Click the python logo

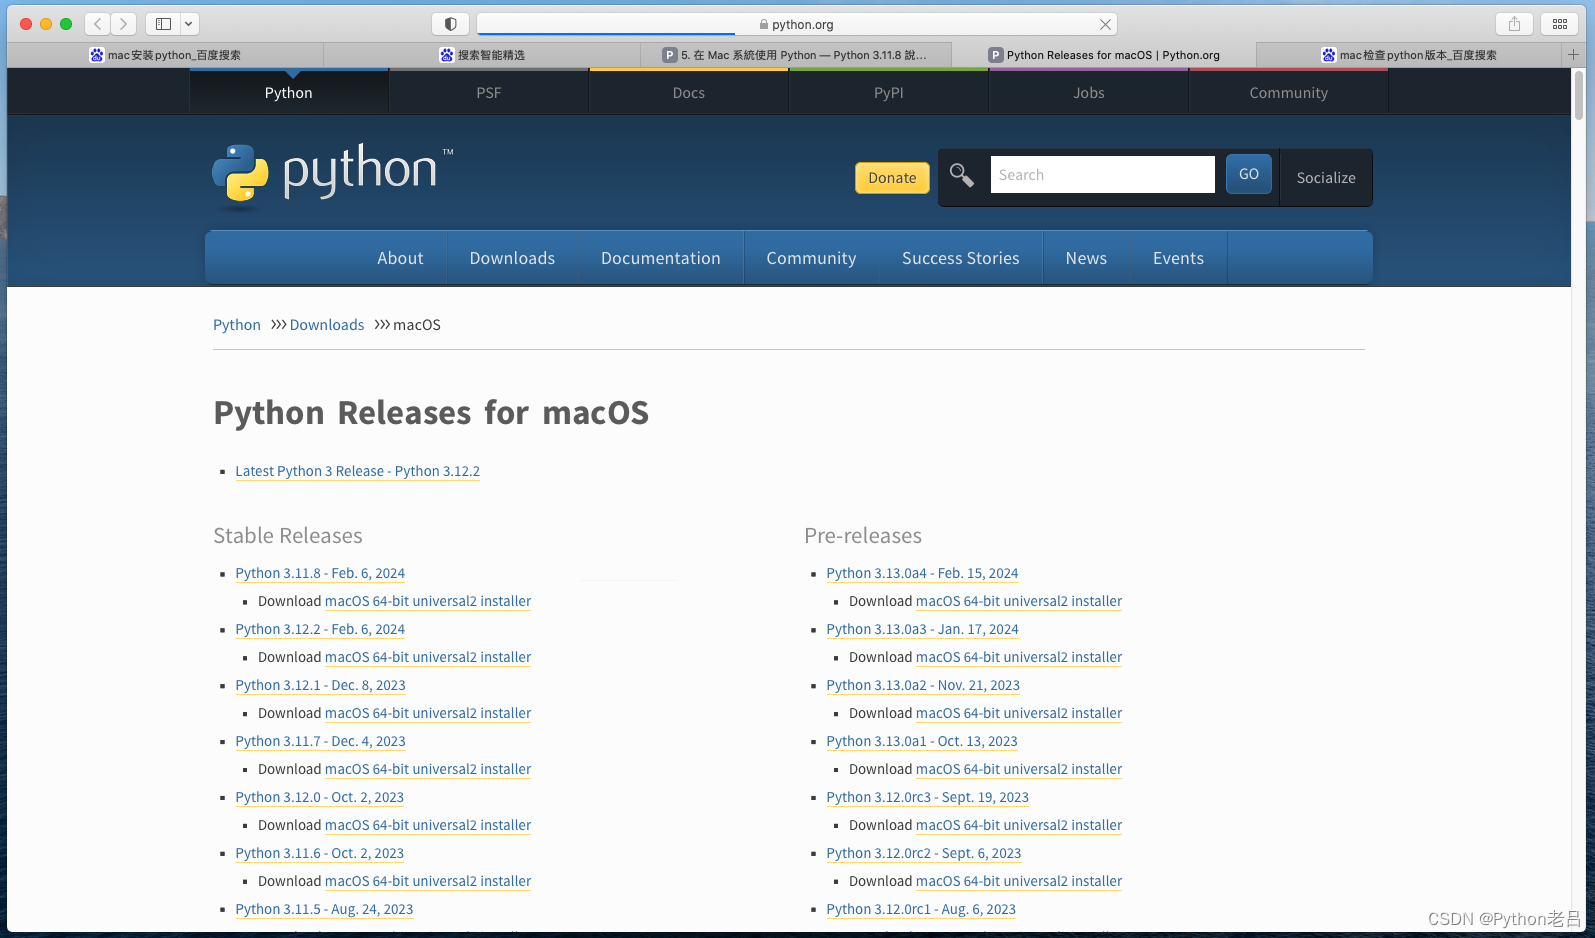click(x=332, y=175)
